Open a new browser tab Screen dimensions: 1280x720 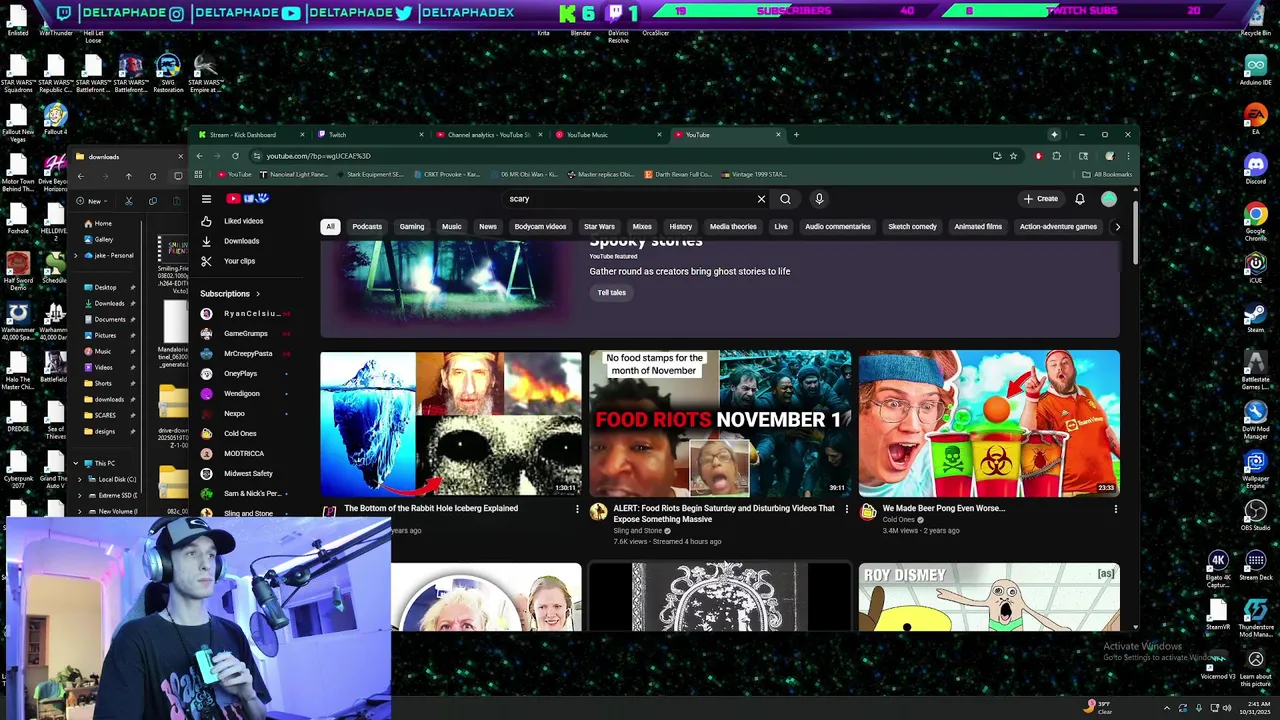[796, 135]
